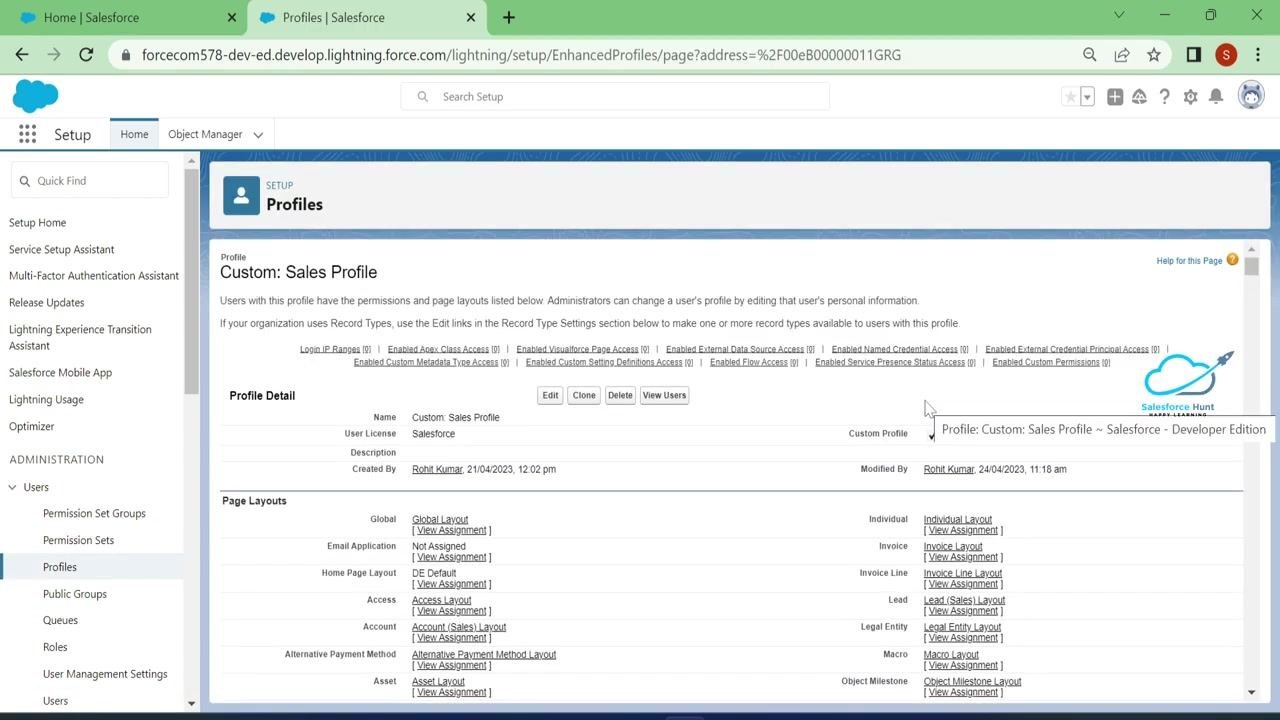Open the Chrome profile S avatar
Image resolution: width=1280 pixels, height=720 pixels.
coord(1226,55)
